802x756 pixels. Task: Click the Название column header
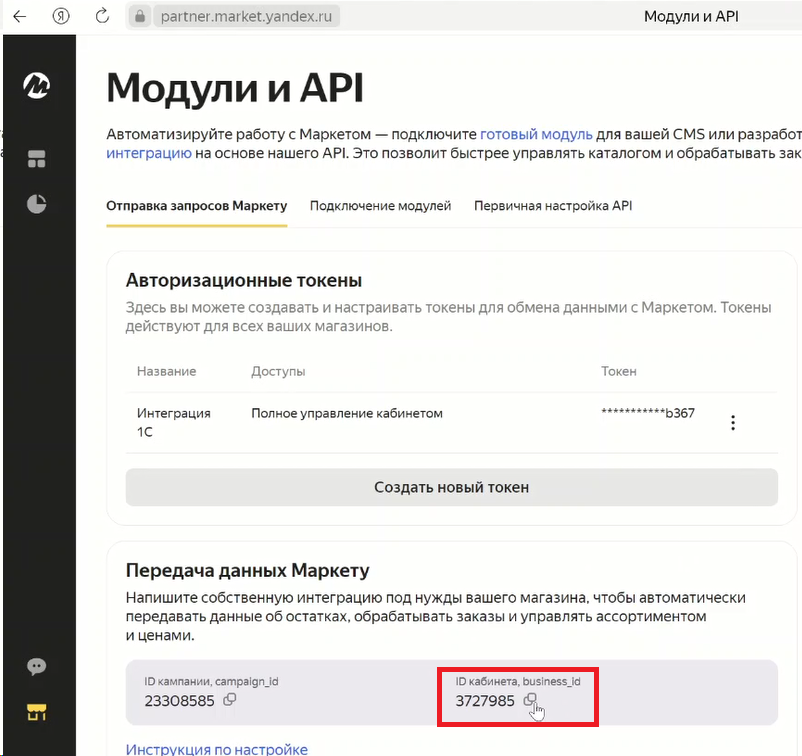coord(166,371)
